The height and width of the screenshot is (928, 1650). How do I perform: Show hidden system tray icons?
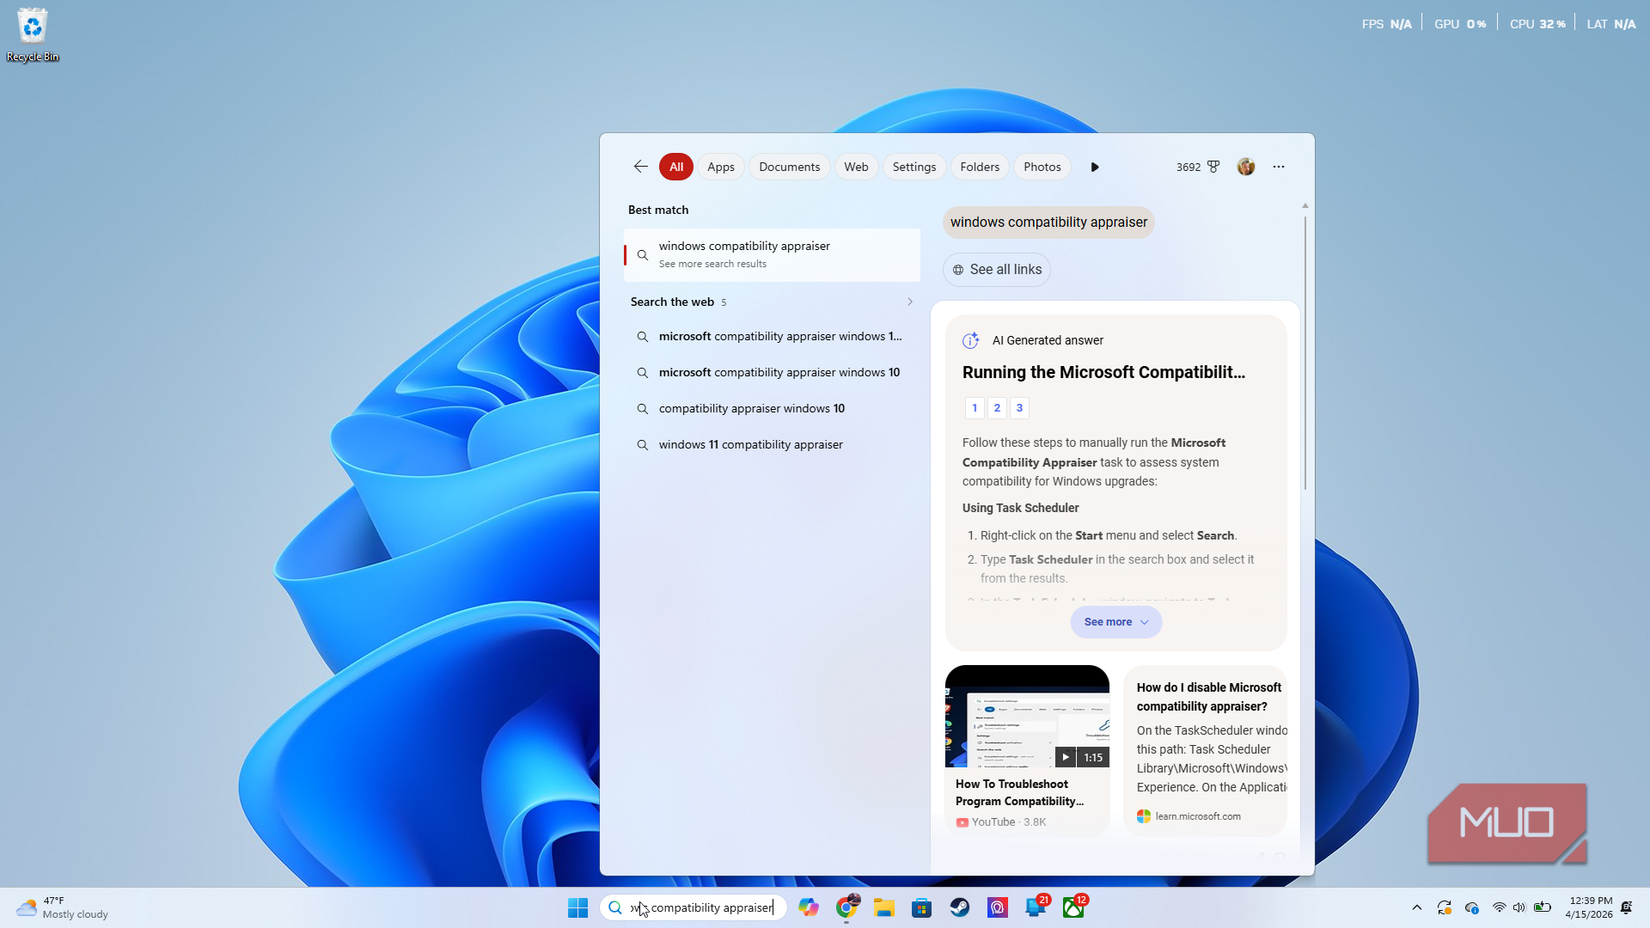(1416, 907)
